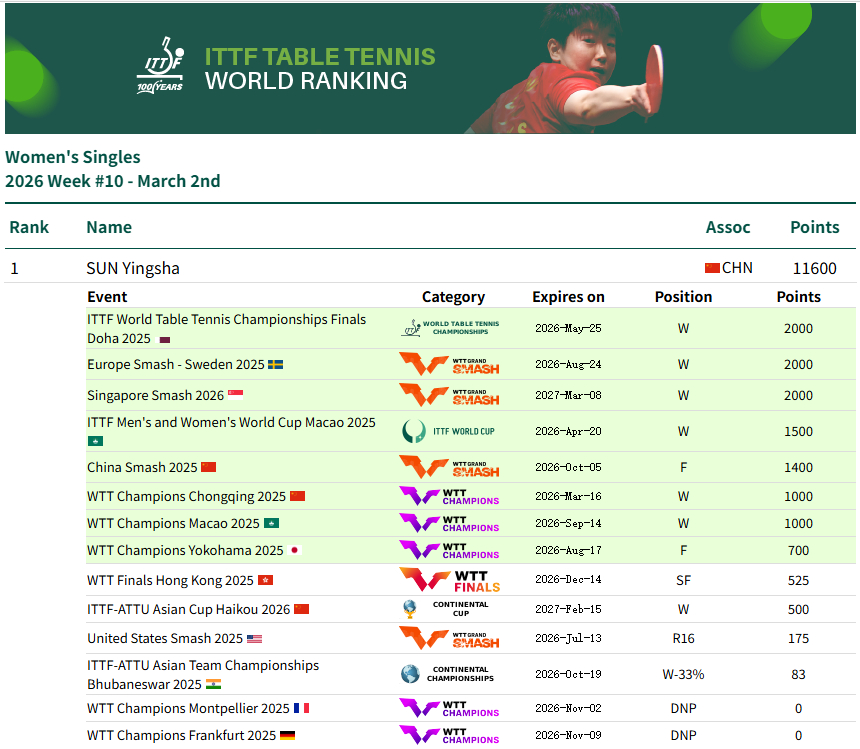Viewport: 860px width, 749px height.
Task: Click the Macao flag after WTT Champions Macao 2025
Action: click(271, 523)
